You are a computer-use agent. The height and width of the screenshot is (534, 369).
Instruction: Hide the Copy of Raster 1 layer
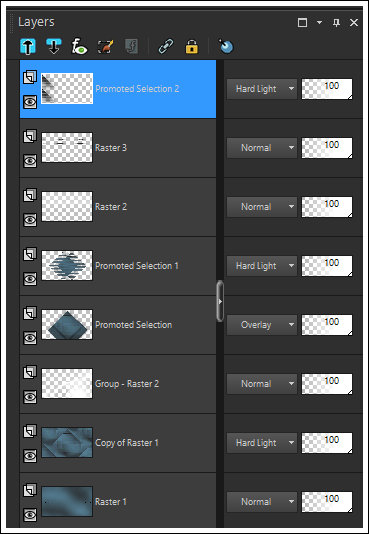tap(30, 456)
